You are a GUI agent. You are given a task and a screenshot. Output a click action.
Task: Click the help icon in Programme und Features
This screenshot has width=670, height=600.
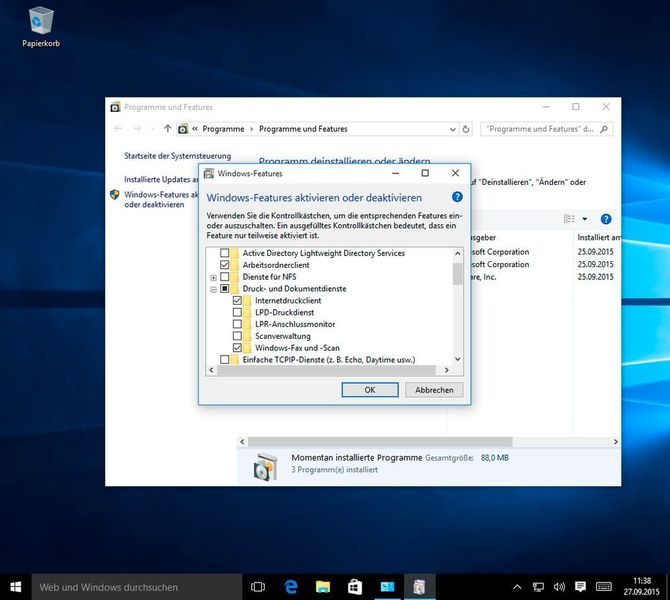click(x=606, y=219)
